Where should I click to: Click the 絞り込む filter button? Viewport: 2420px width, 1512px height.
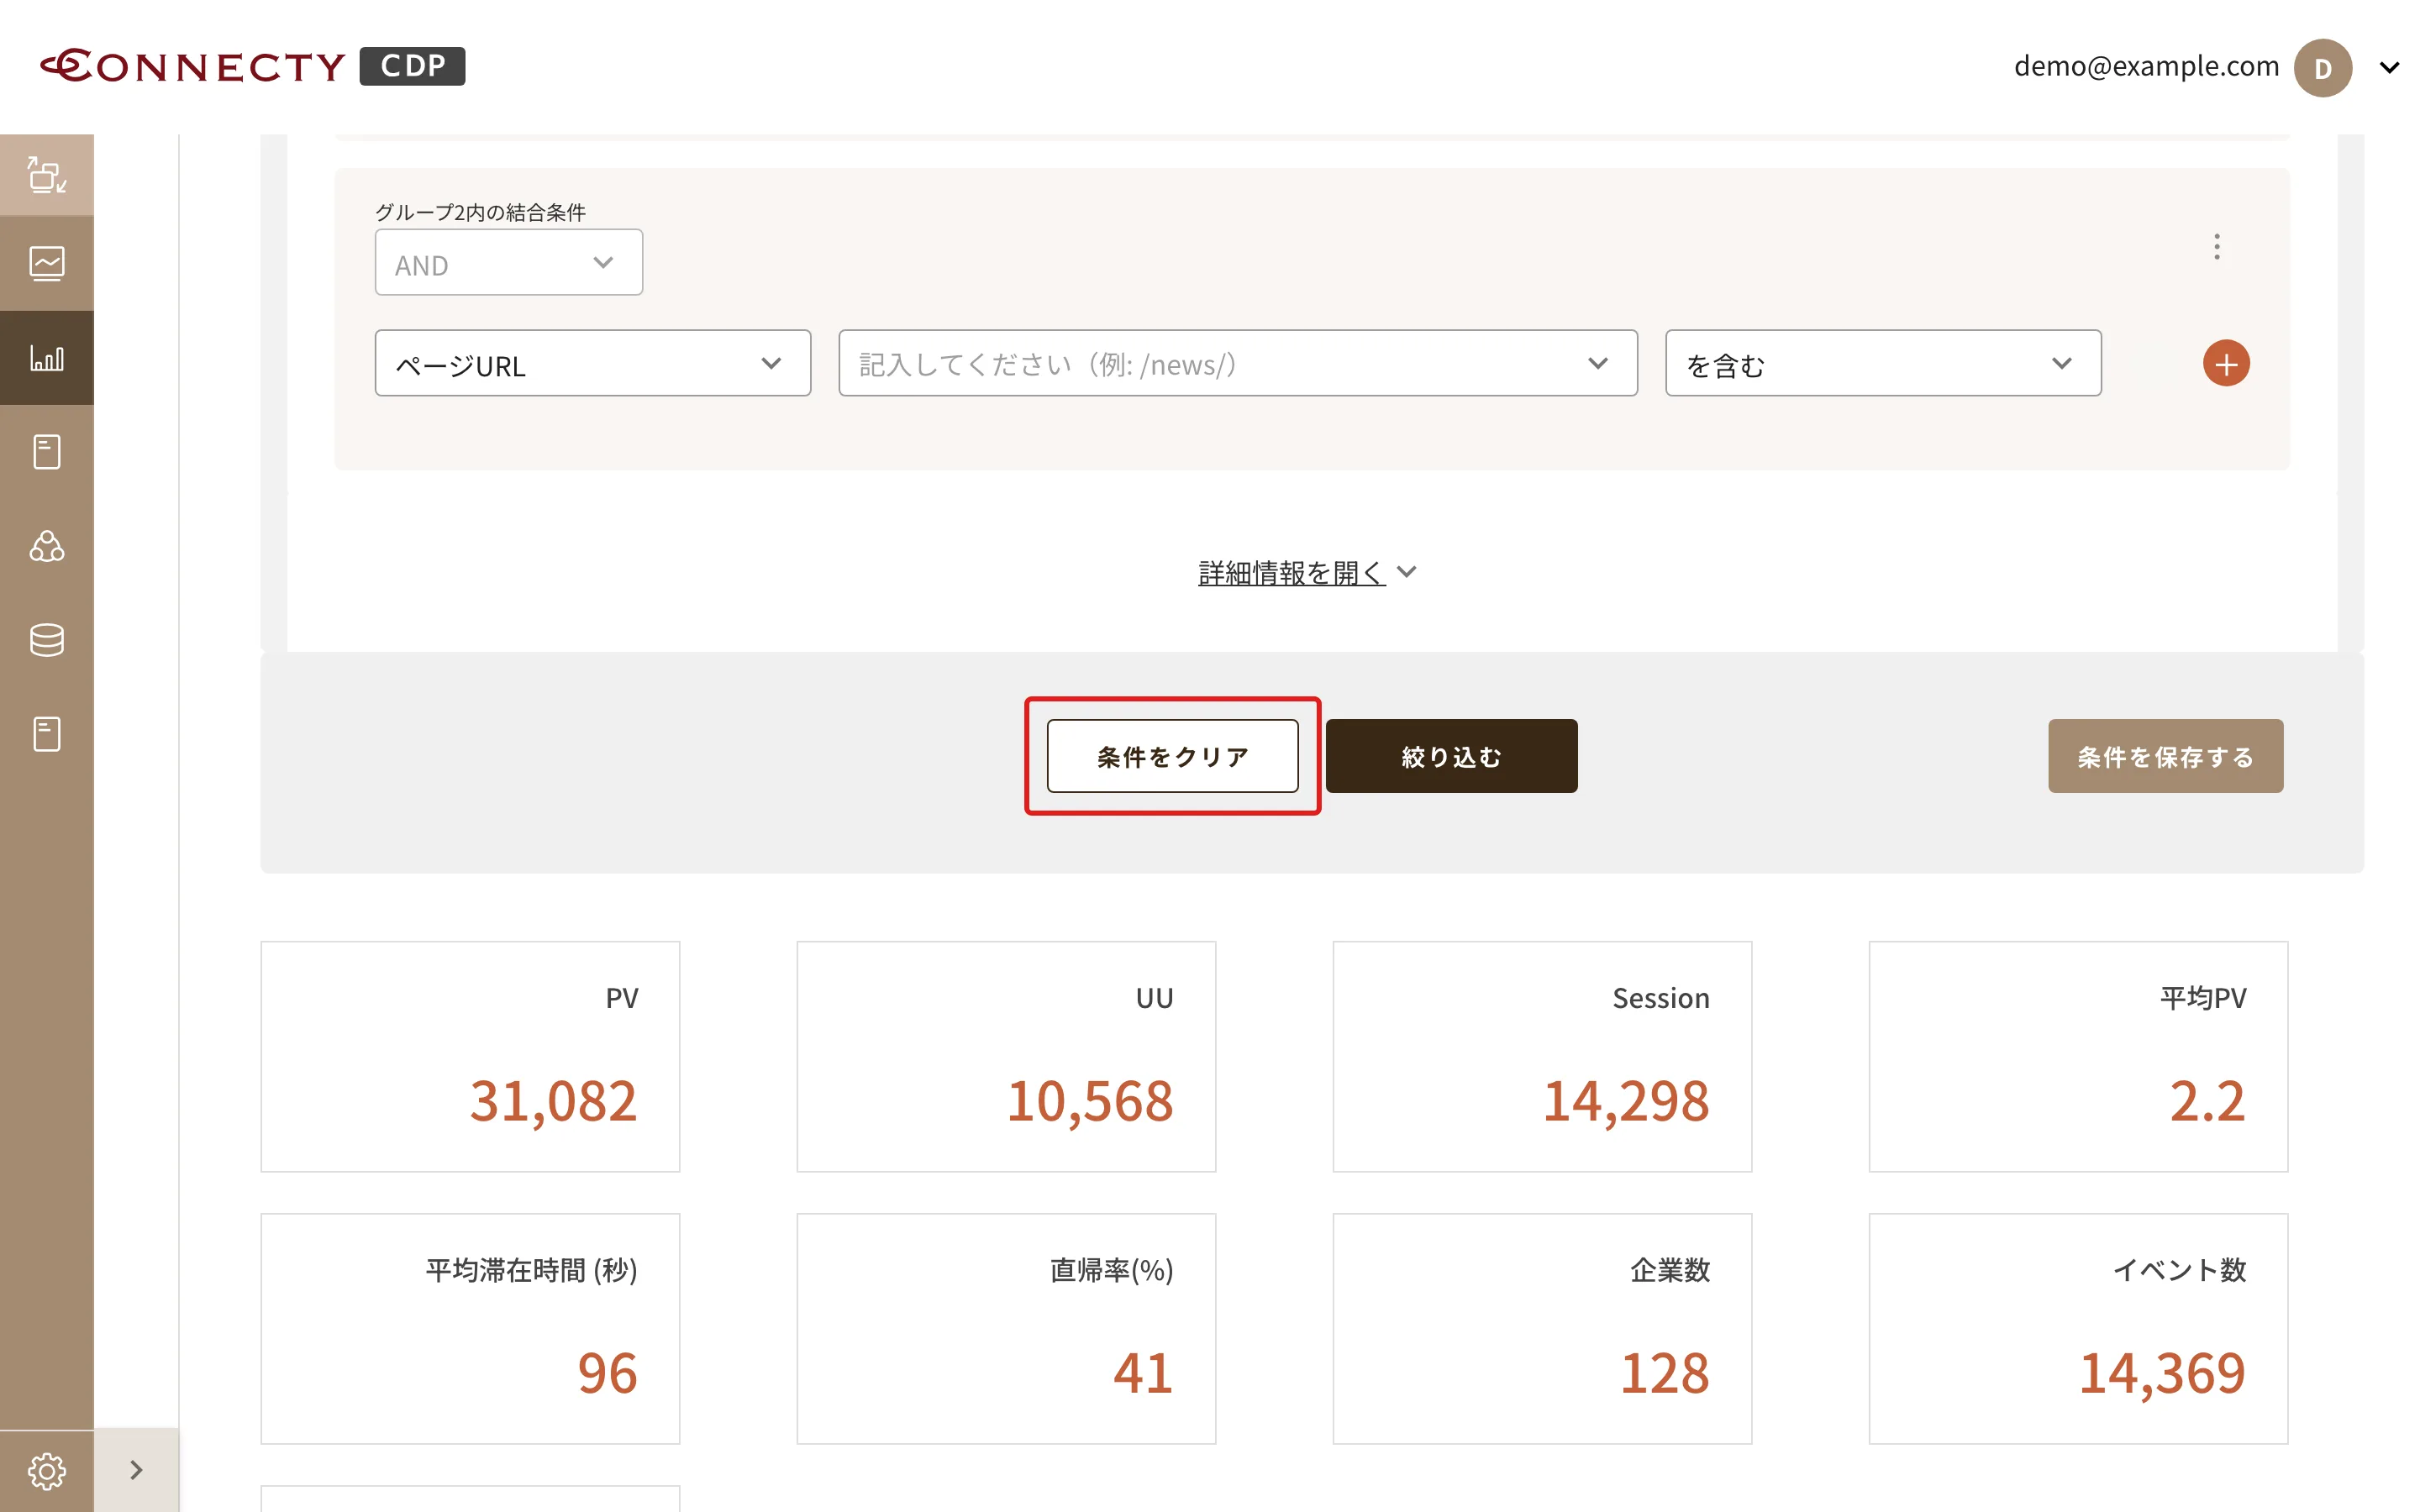(x=1451, y=756)
